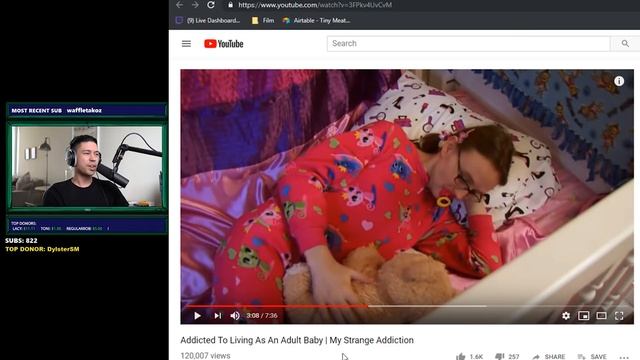The height and width of the screenshot is (360, 640).
Task: Toggle theater mode
Action: 601,316
